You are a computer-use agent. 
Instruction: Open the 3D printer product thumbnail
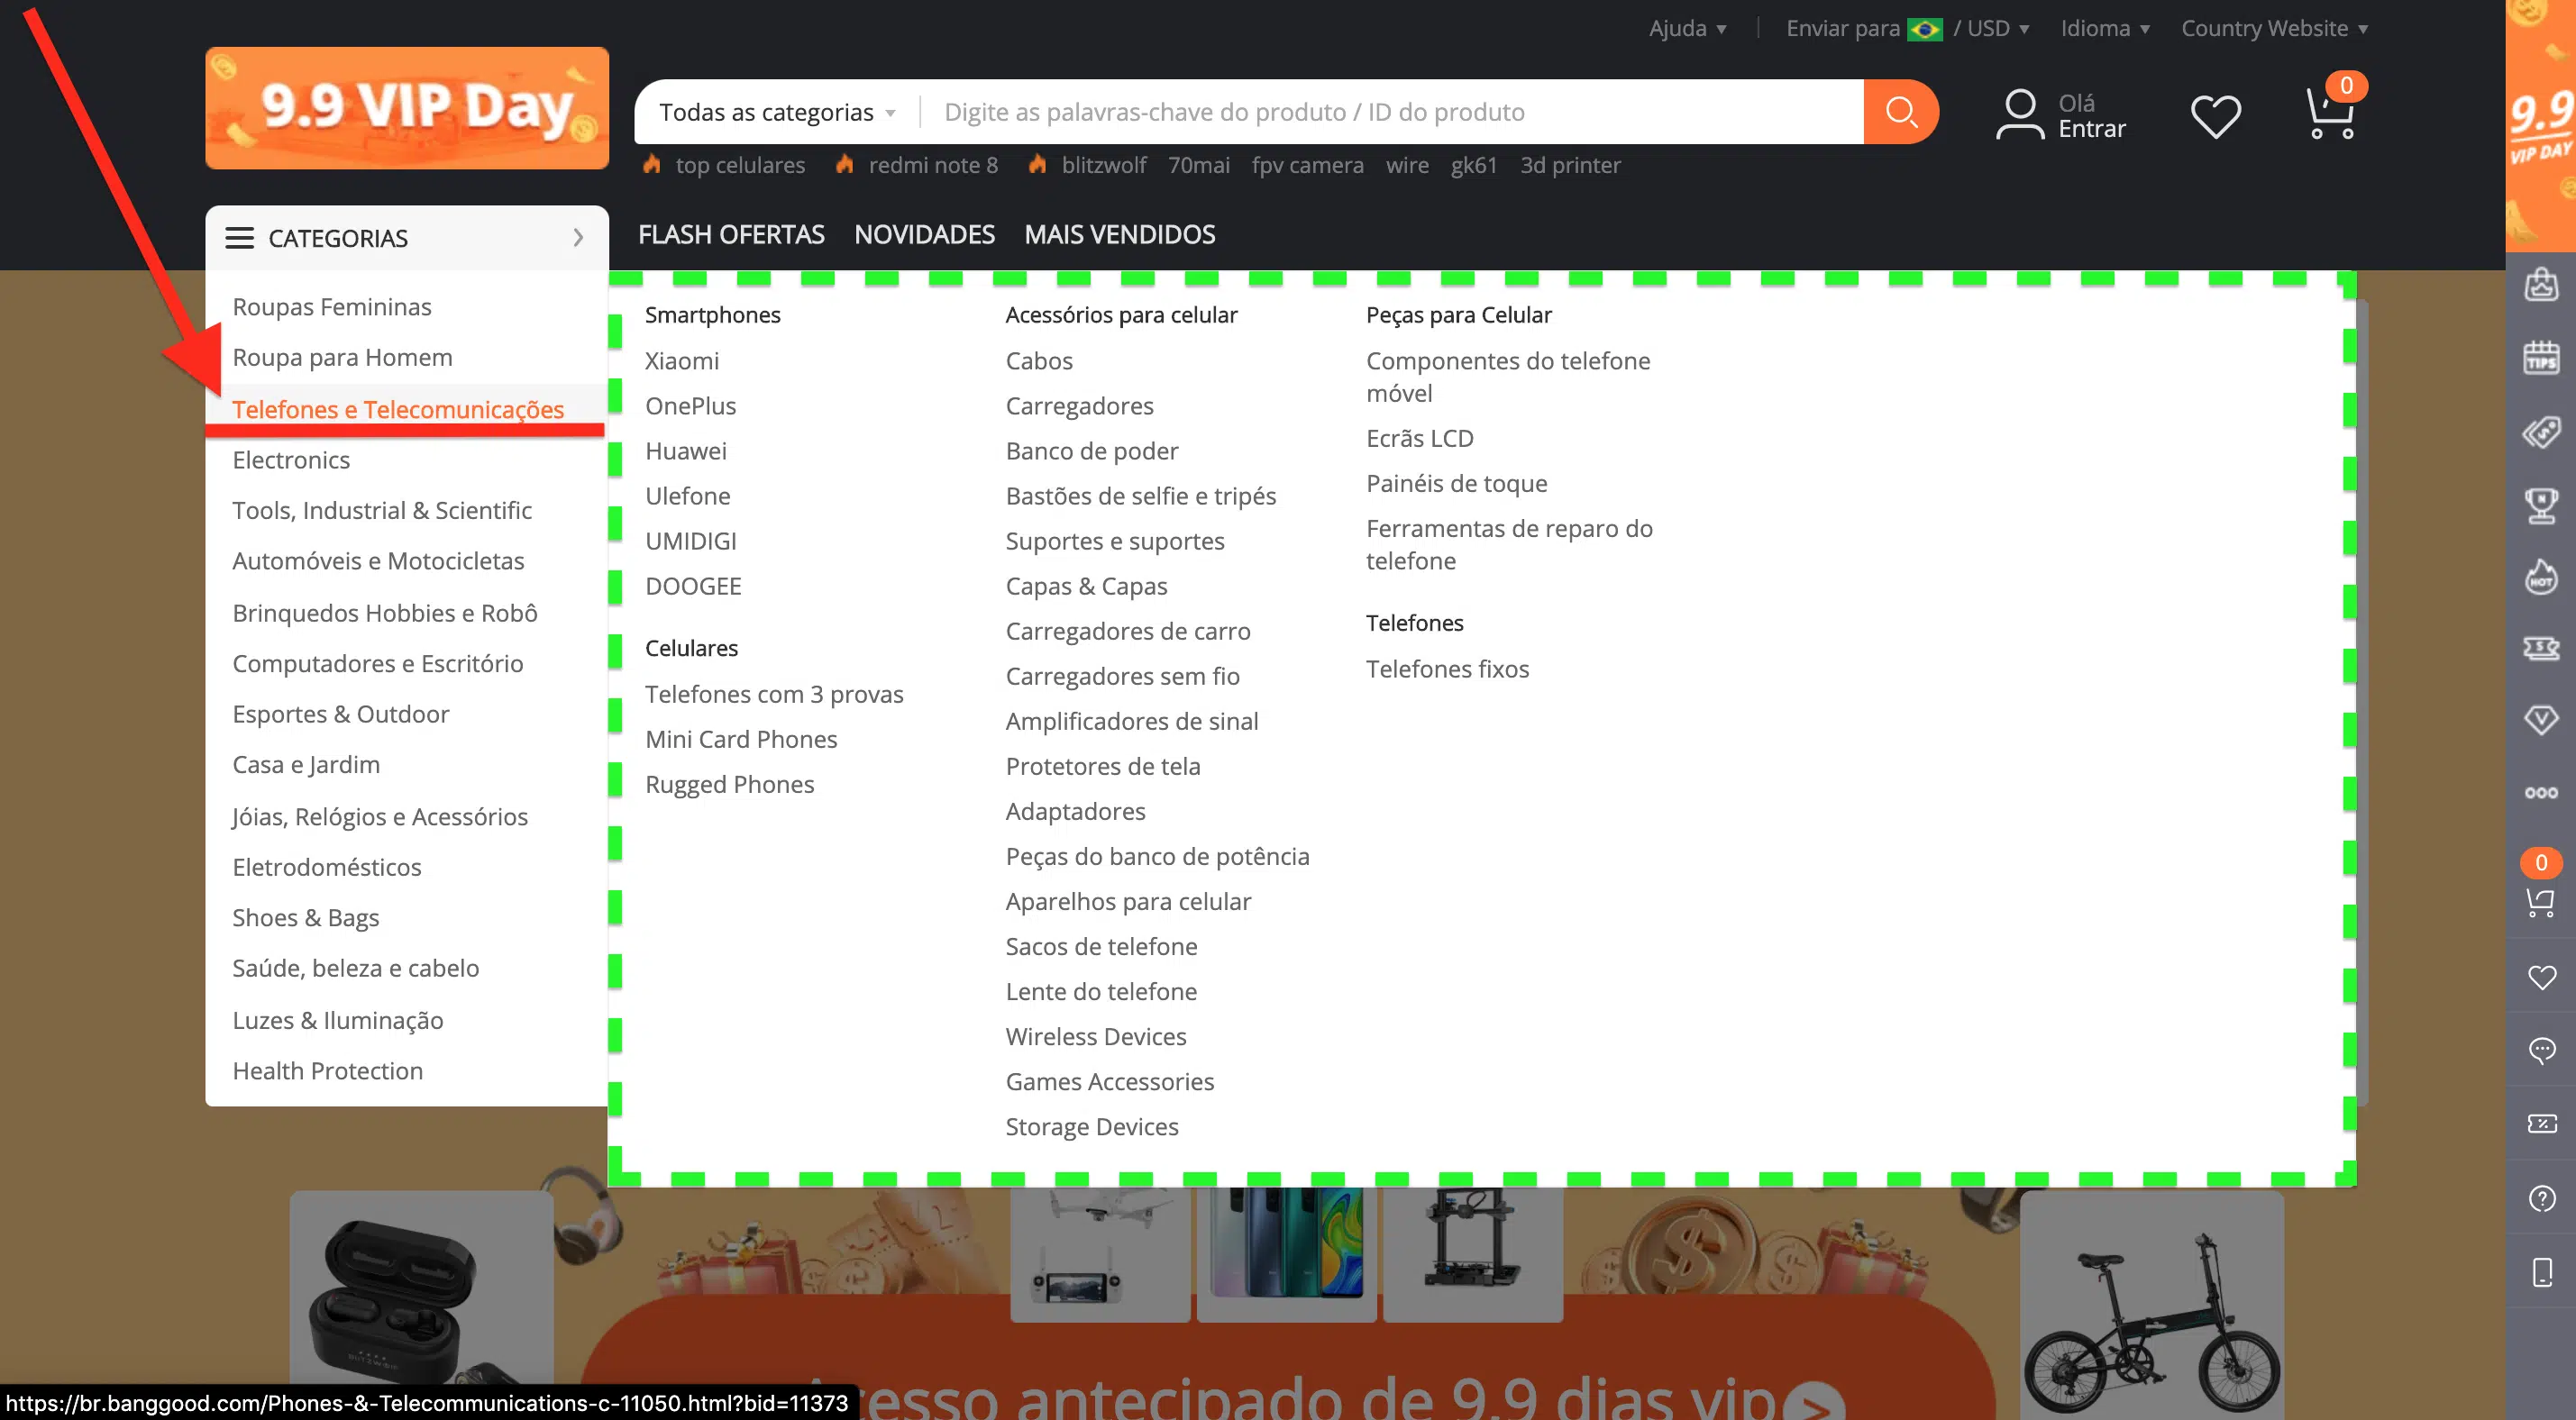pyautogui.click(x=1472, y=1254)
